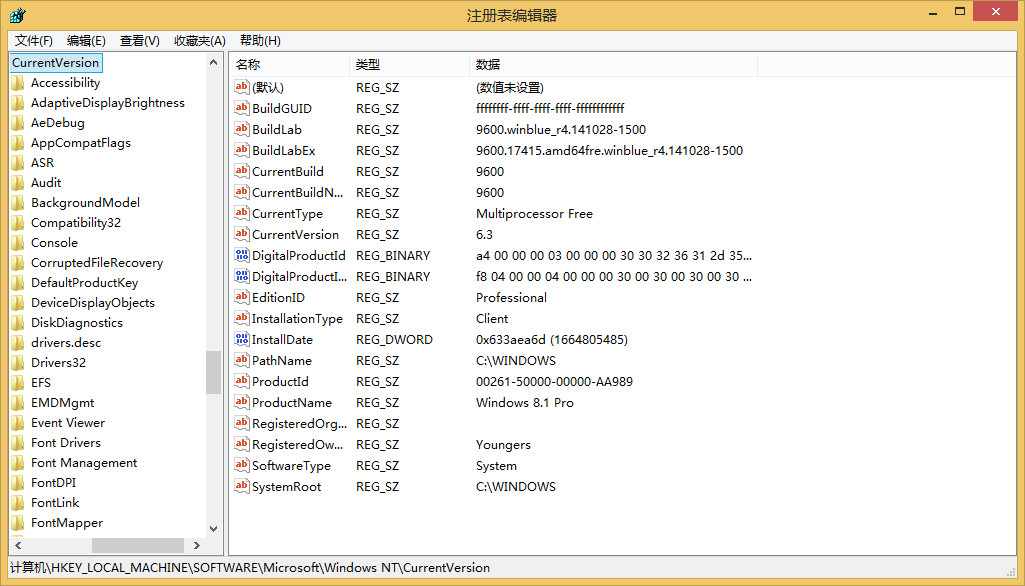Click the string icon next to SoftwareType

(242, 465)
